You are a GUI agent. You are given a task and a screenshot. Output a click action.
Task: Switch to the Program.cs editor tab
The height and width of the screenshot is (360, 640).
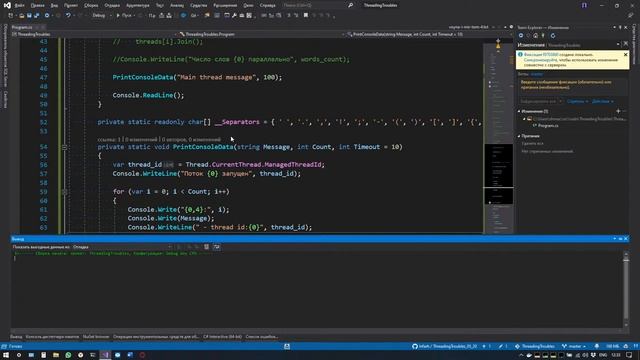point(22,27)
